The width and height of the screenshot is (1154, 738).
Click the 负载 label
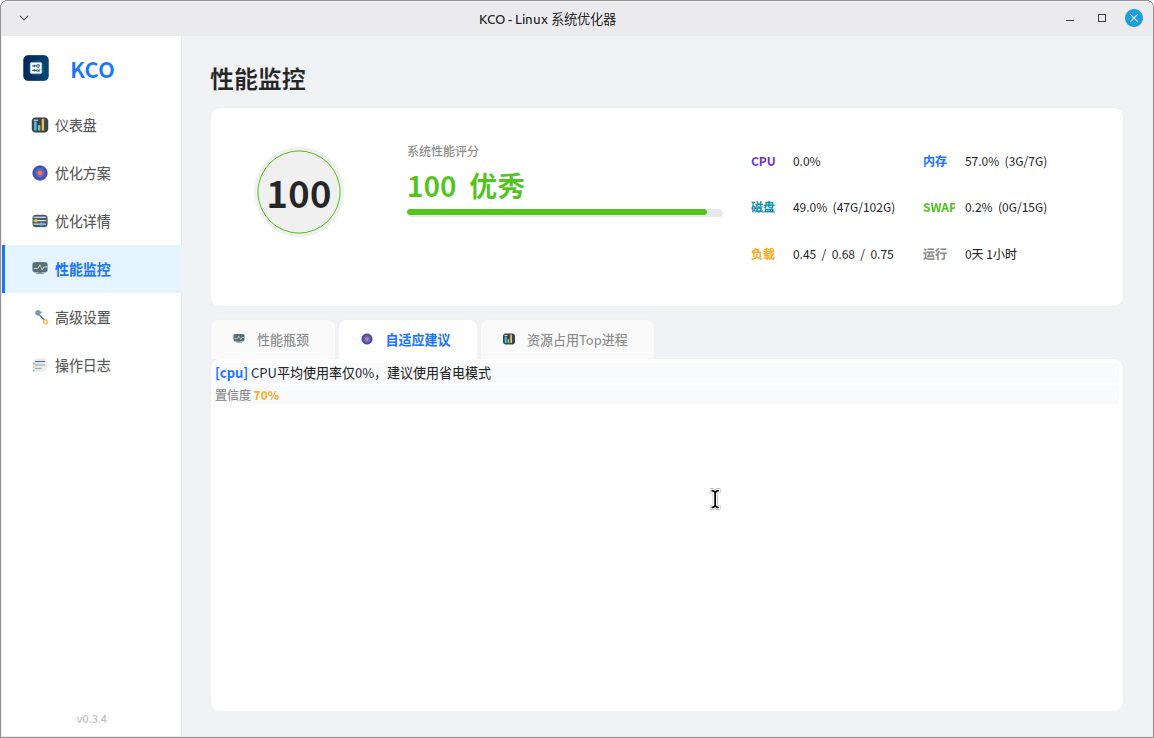[x=762, y=254]
